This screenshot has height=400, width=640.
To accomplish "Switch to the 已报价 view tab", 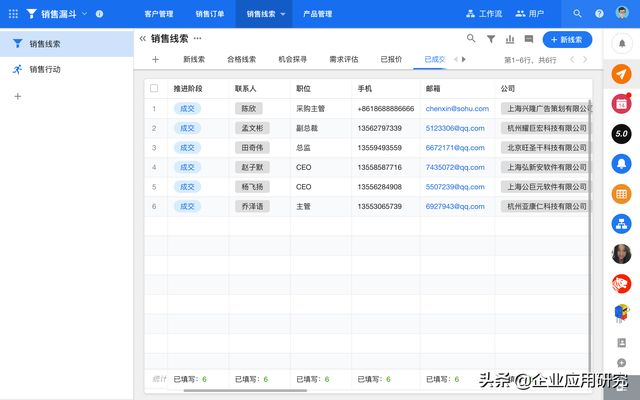I will pos(391,60).
